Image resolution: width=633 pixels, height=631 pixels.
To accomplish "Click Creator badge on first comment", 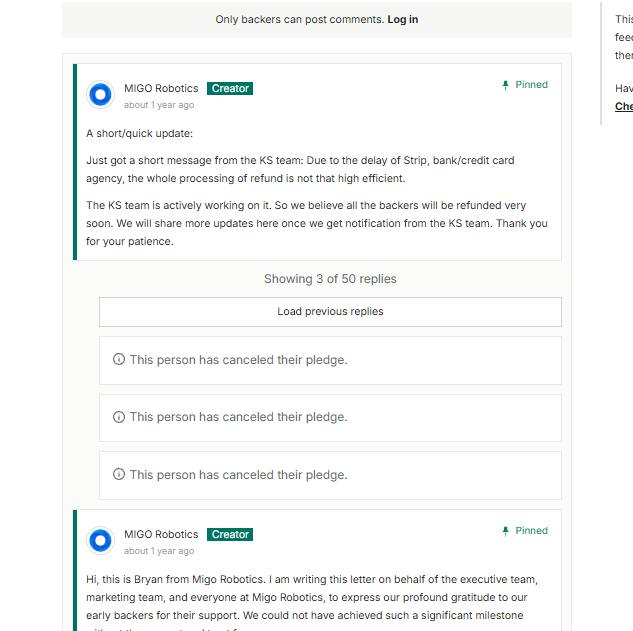I will [230, 88].
